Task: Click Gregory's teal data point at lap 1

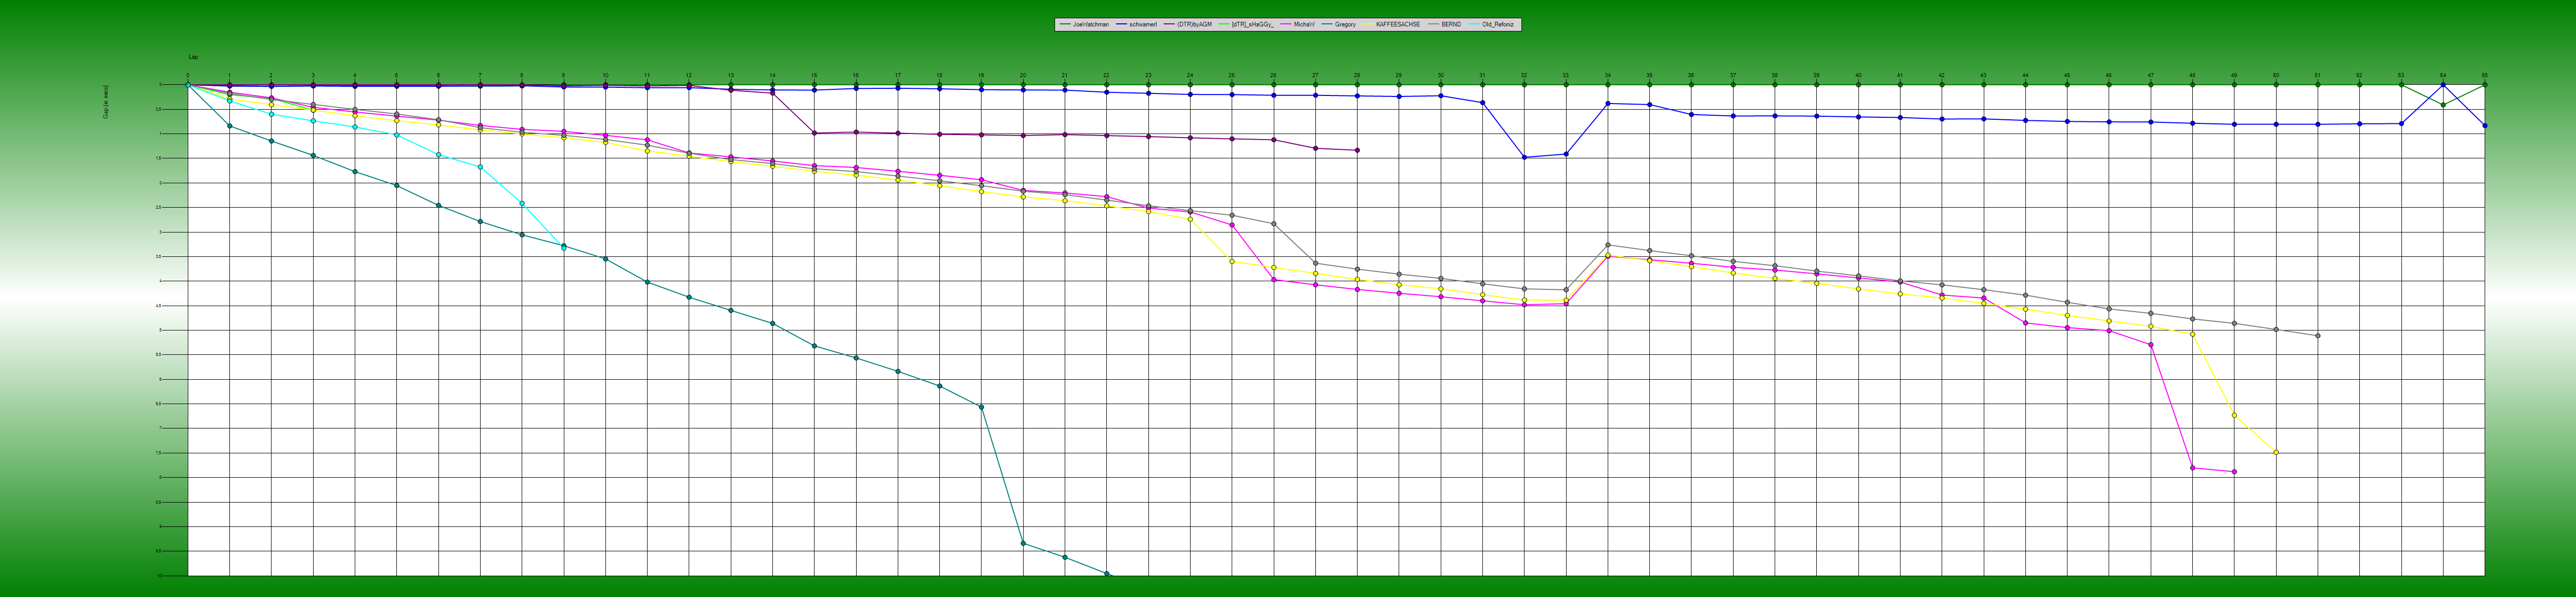Action: pyautogui.click(x=230, y=126)
